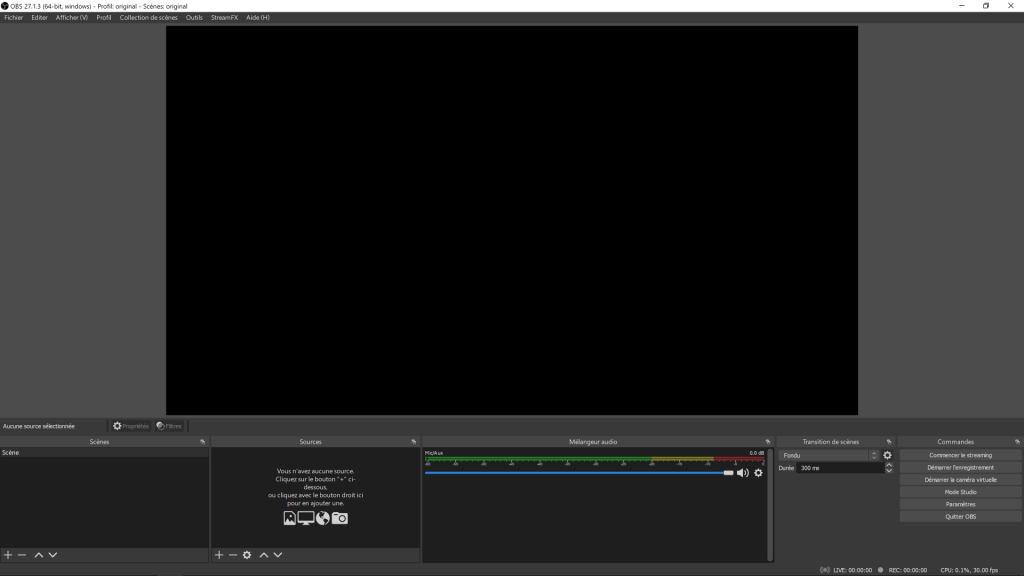The image size is (1024, 576).
Task: Open scene transition properties gear
Action: 887,455
